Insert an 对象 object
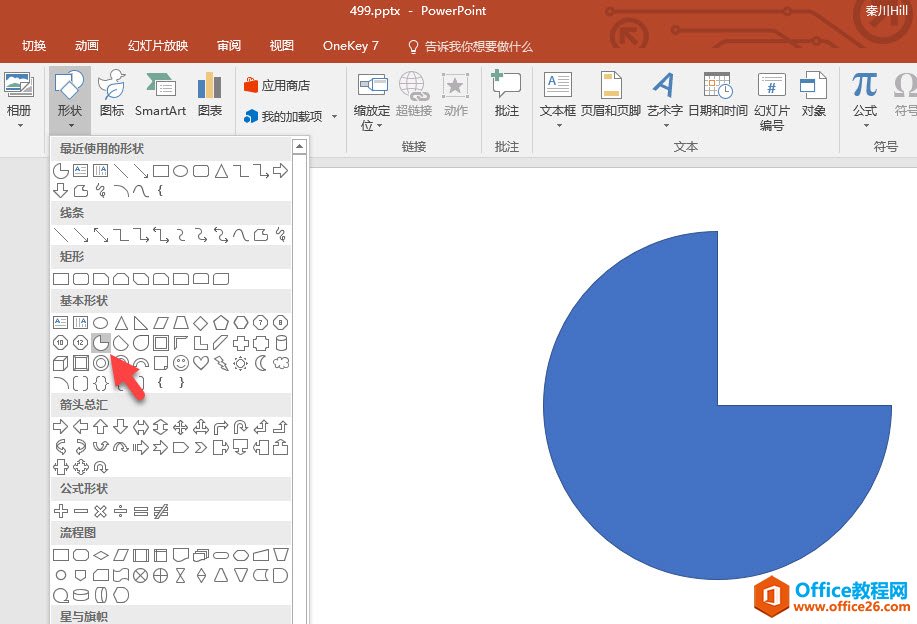 [x=814, y=95]
